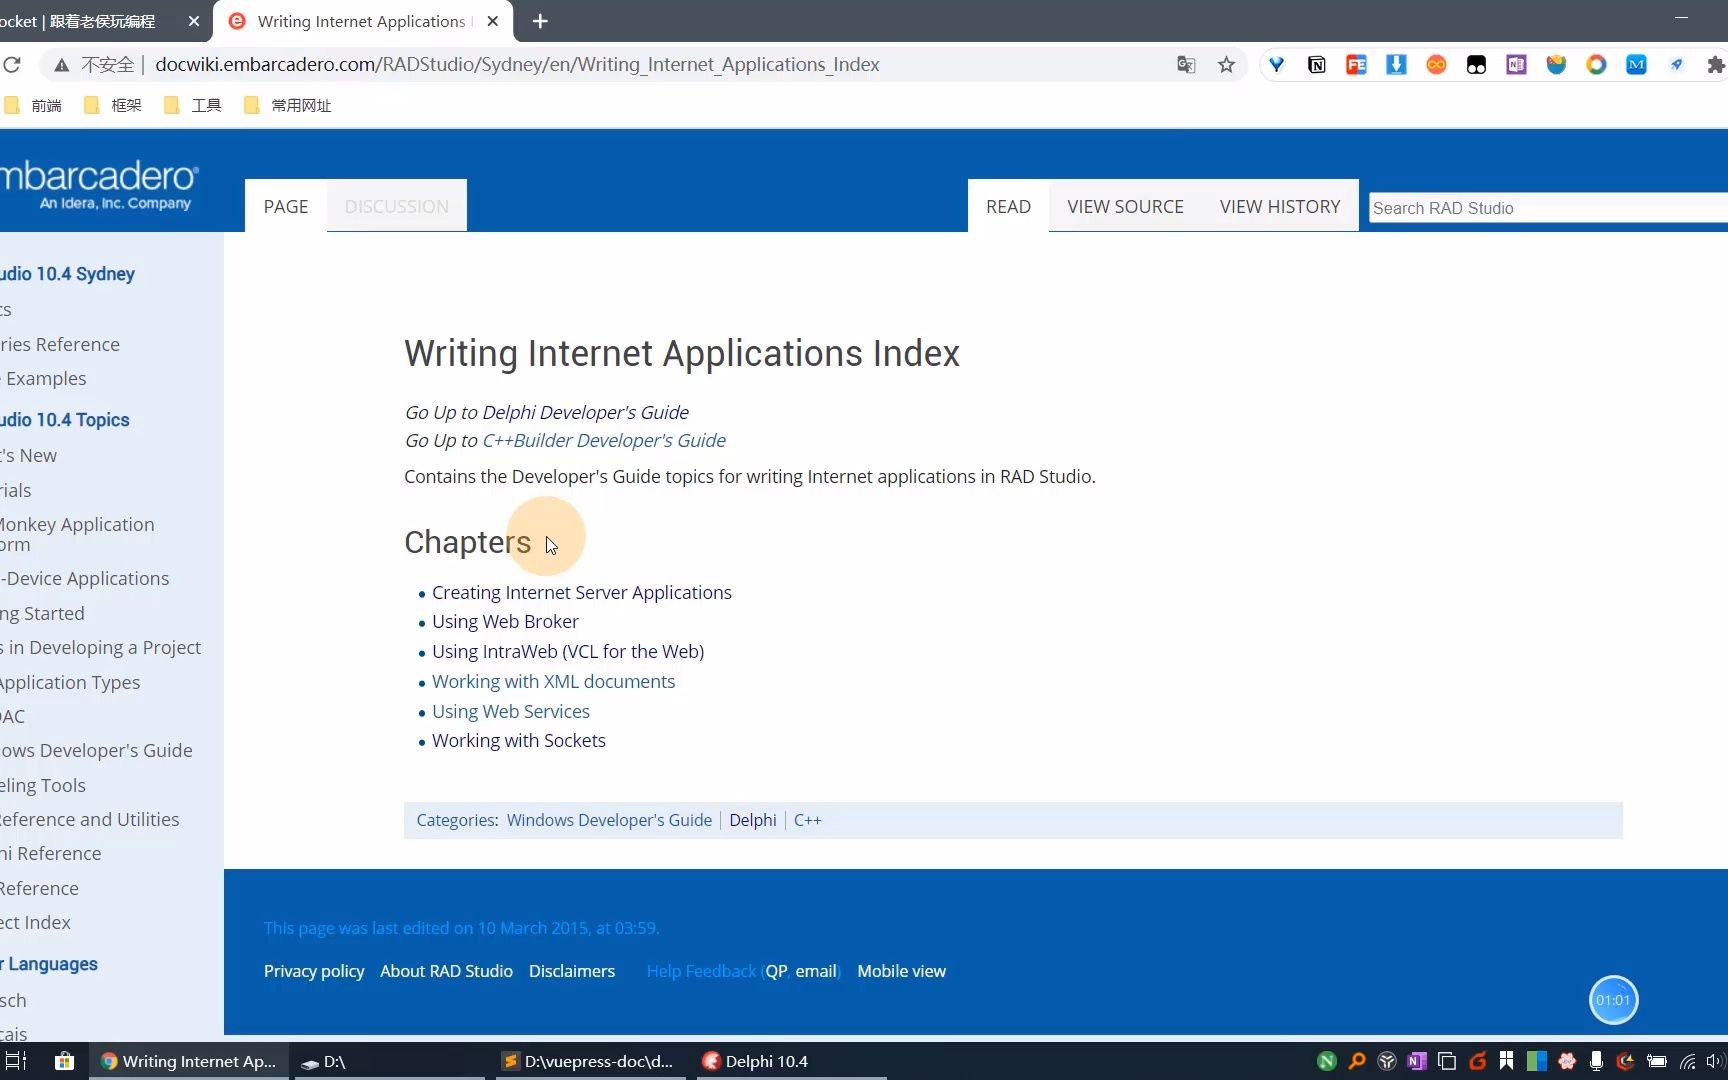1728x1080 pixels.
Task: Close the Writing Internet Applications tab
Action: click(x=493, y=21)
